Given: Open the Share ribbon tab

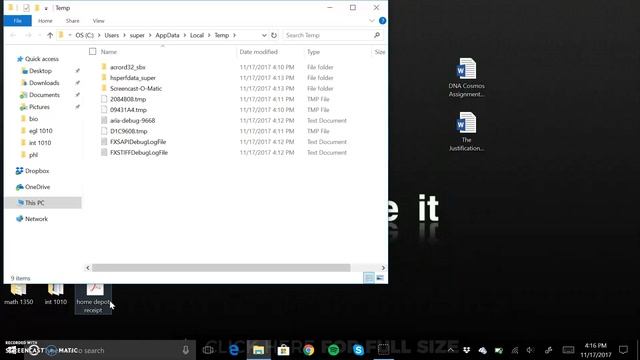Looking at the screenshot, I should tap(72, 21).
